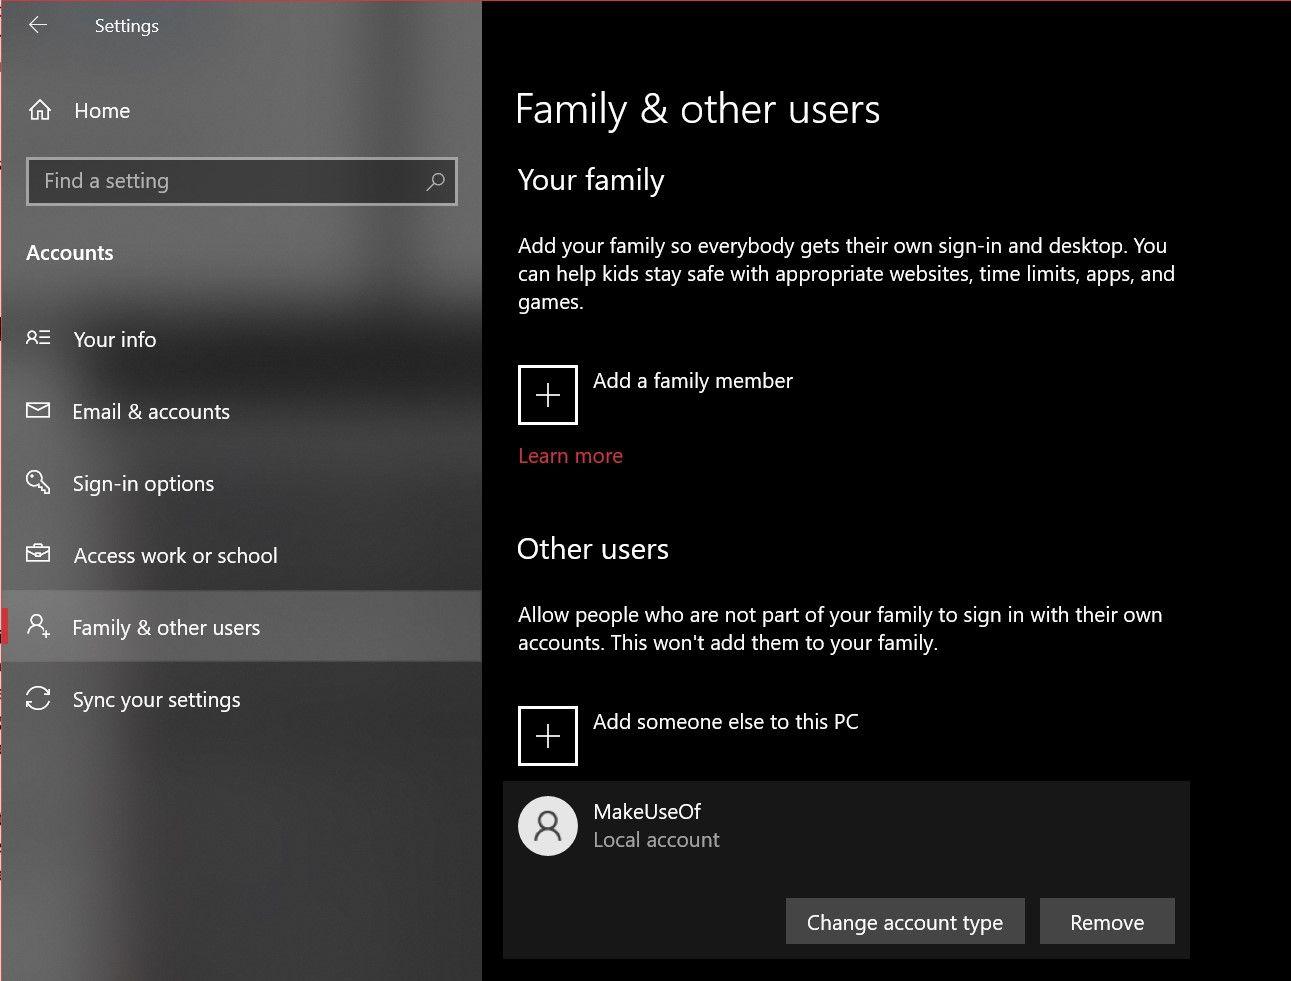Click the Accounts section heading
The width and height of the screenshot is (1291, 981).
click(x=70, y=253)
